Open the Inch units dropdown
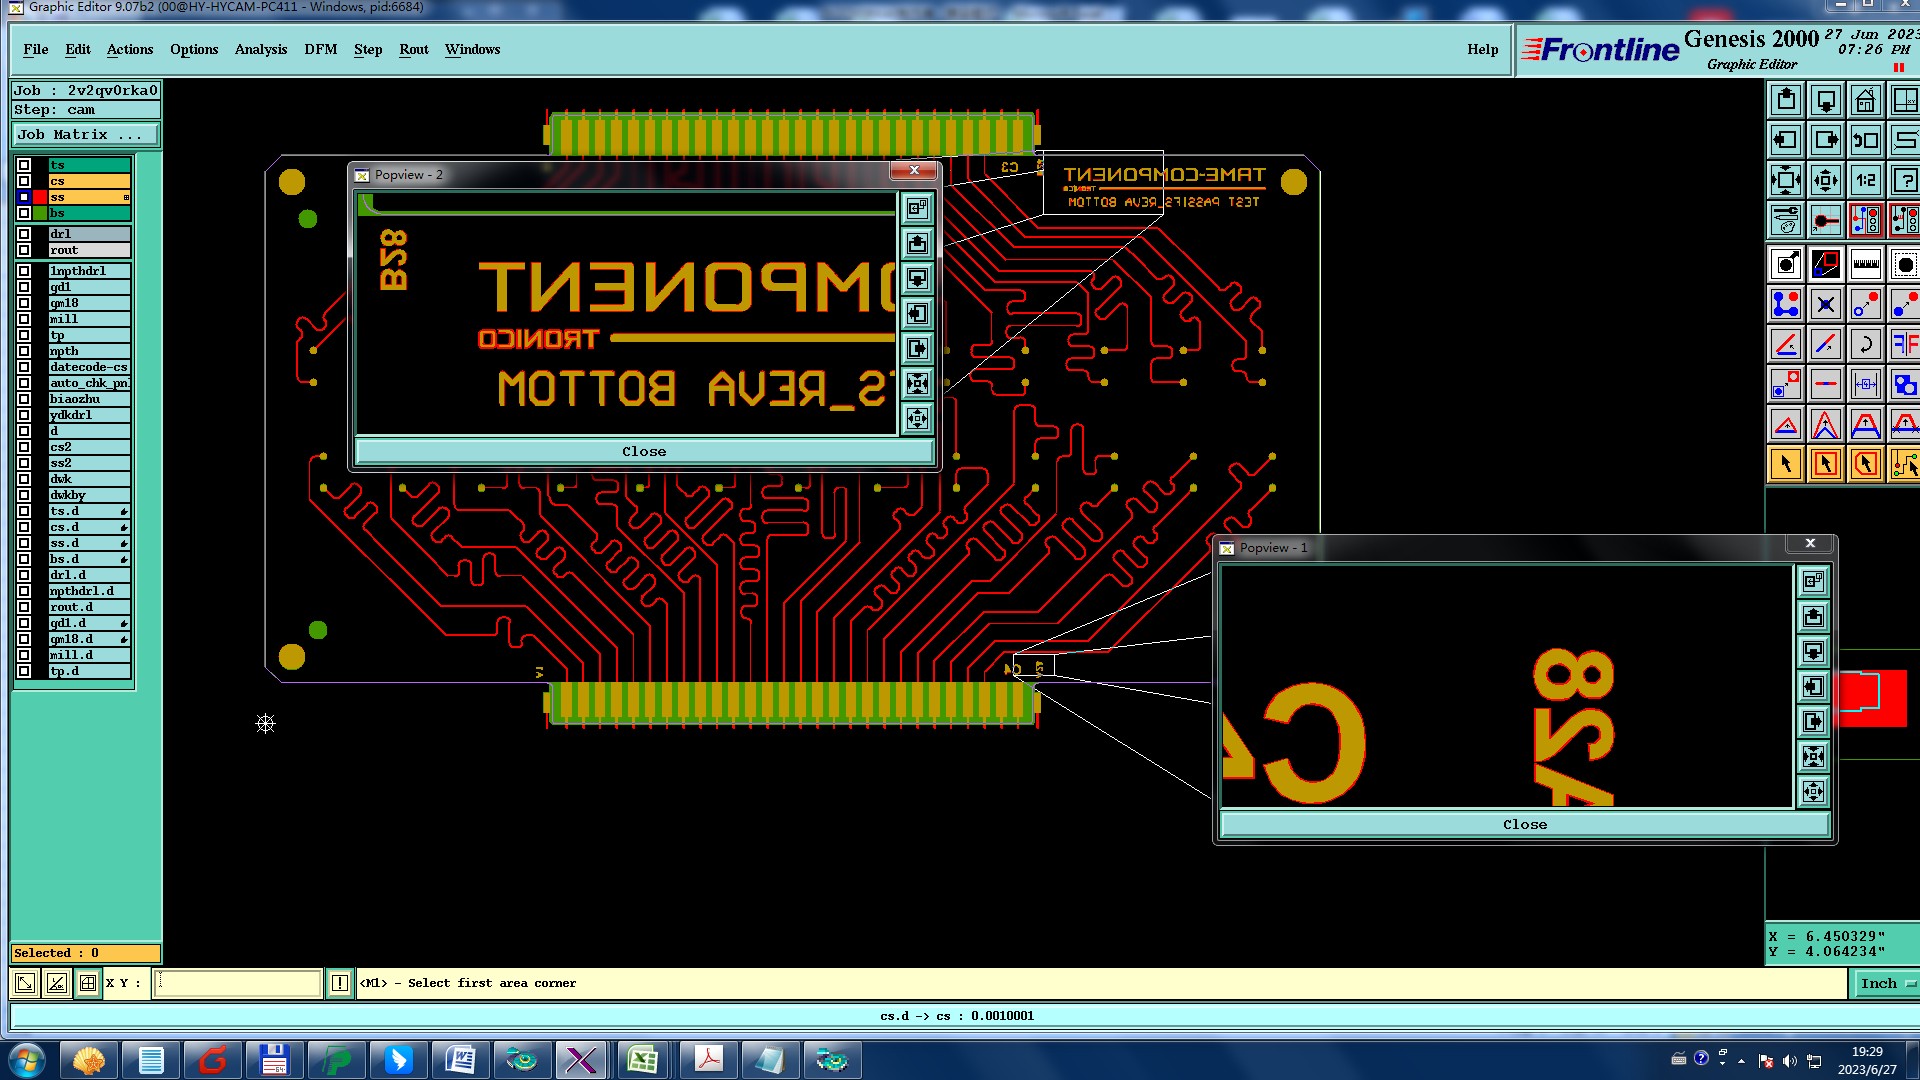The height and width of the screenshot is (1080, 1920). click(x=1886, y=984)
